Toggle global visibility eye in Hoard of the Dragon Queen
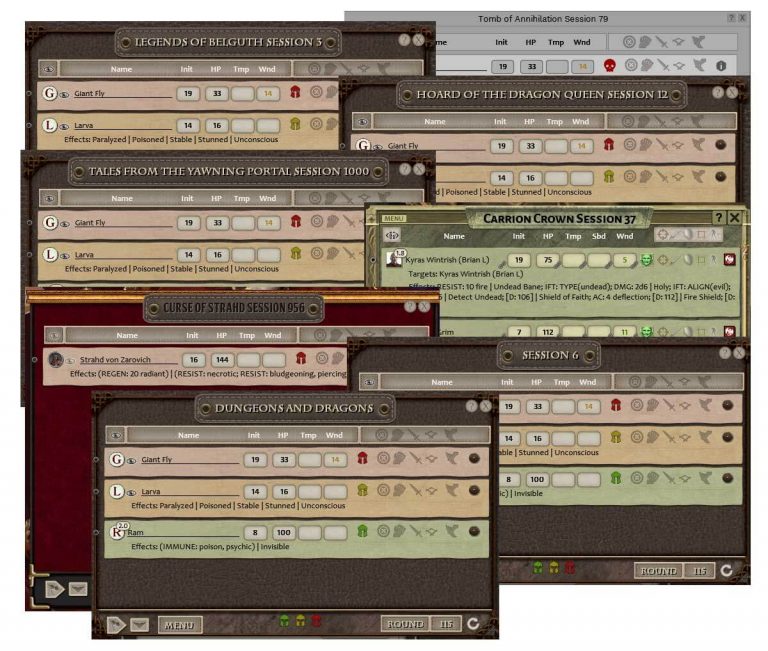 [x=362, y=121]
